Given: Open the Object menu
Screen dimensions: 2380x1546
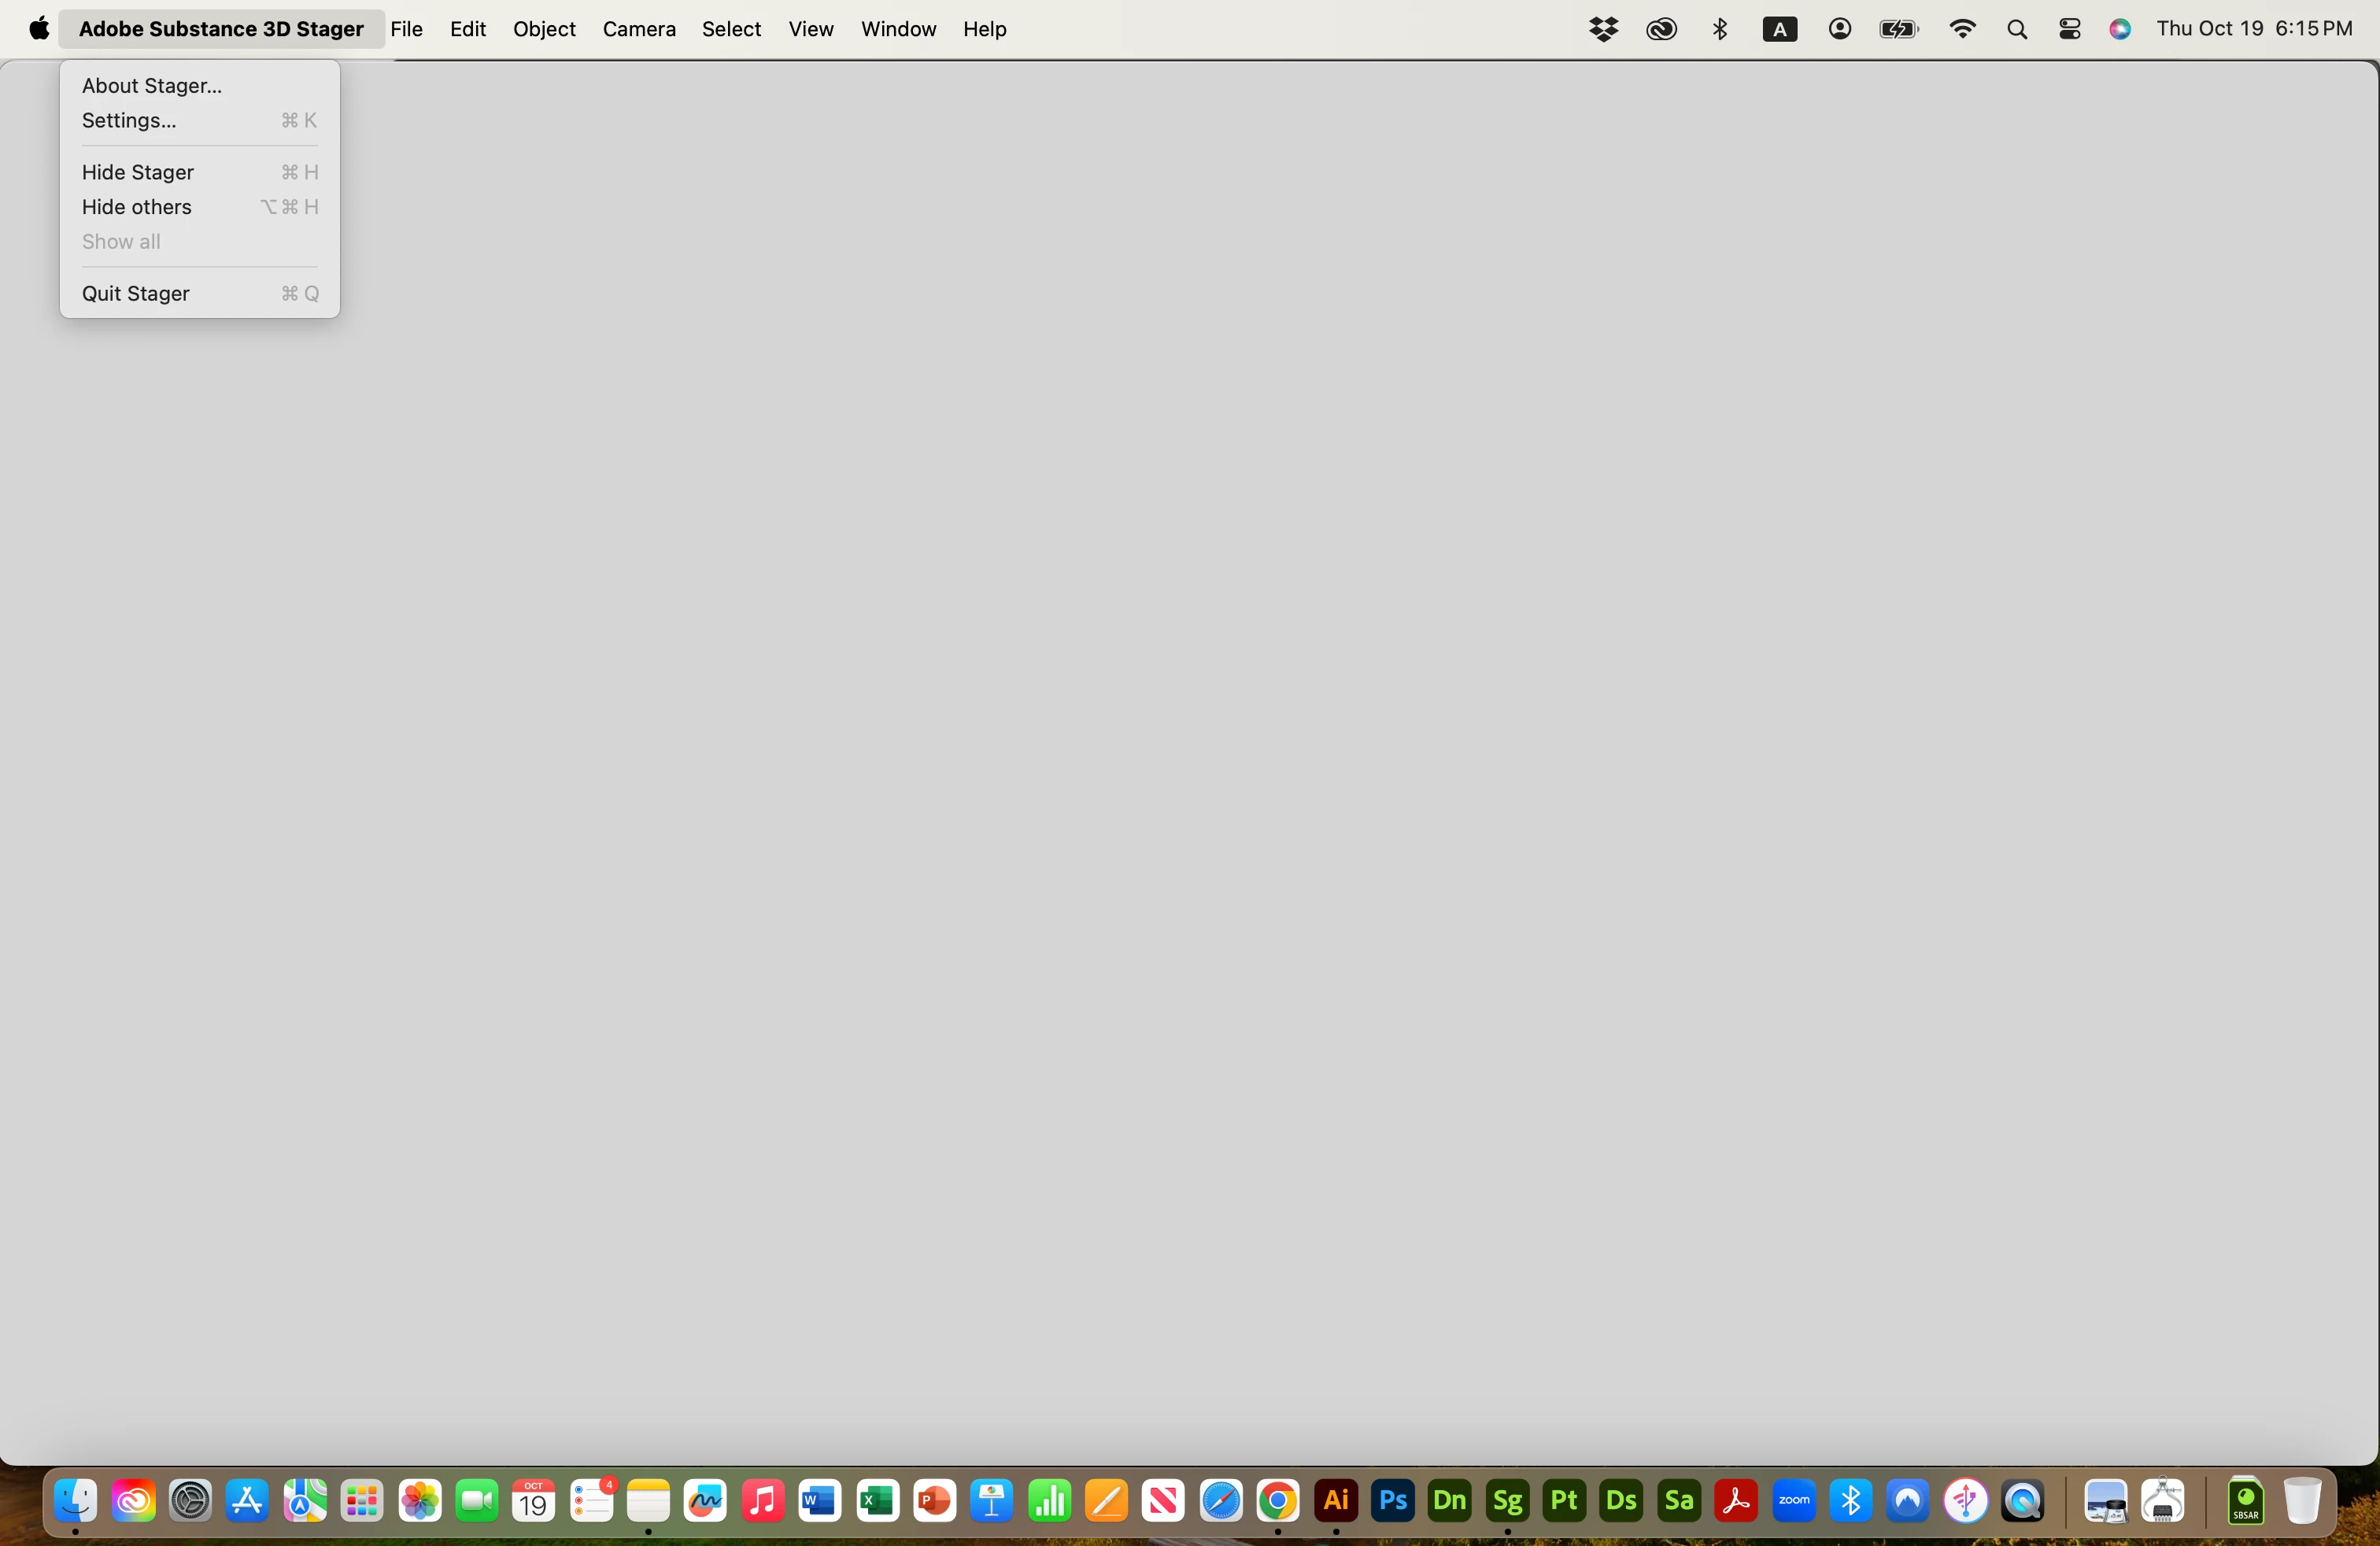Looking at the screenshot, I should (544, 29).
